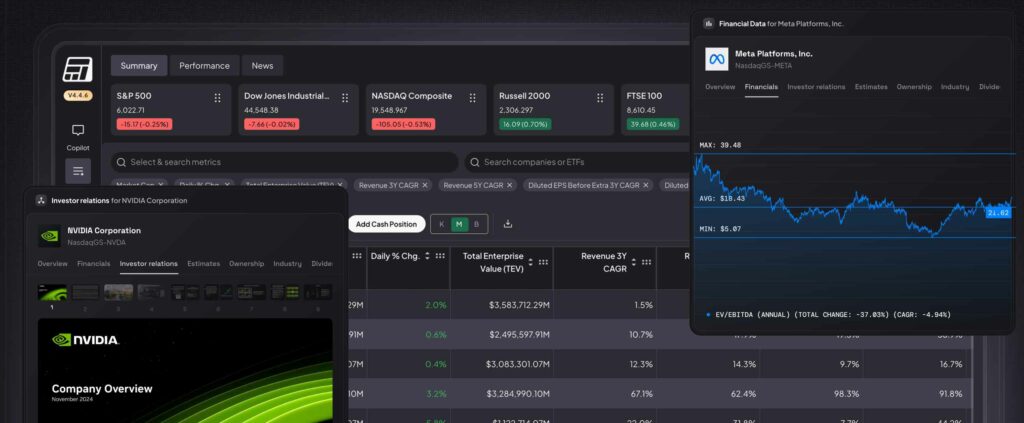The height and width of the screenshot is (423, 1024).
Task: Sort by Daily % Chg. column arrows
Action: (428, 256)
